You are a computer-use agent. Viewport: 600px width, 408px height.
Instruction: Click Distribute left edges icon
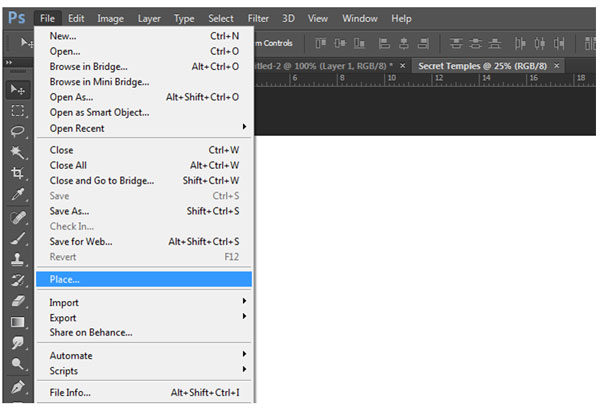point(520,43)
